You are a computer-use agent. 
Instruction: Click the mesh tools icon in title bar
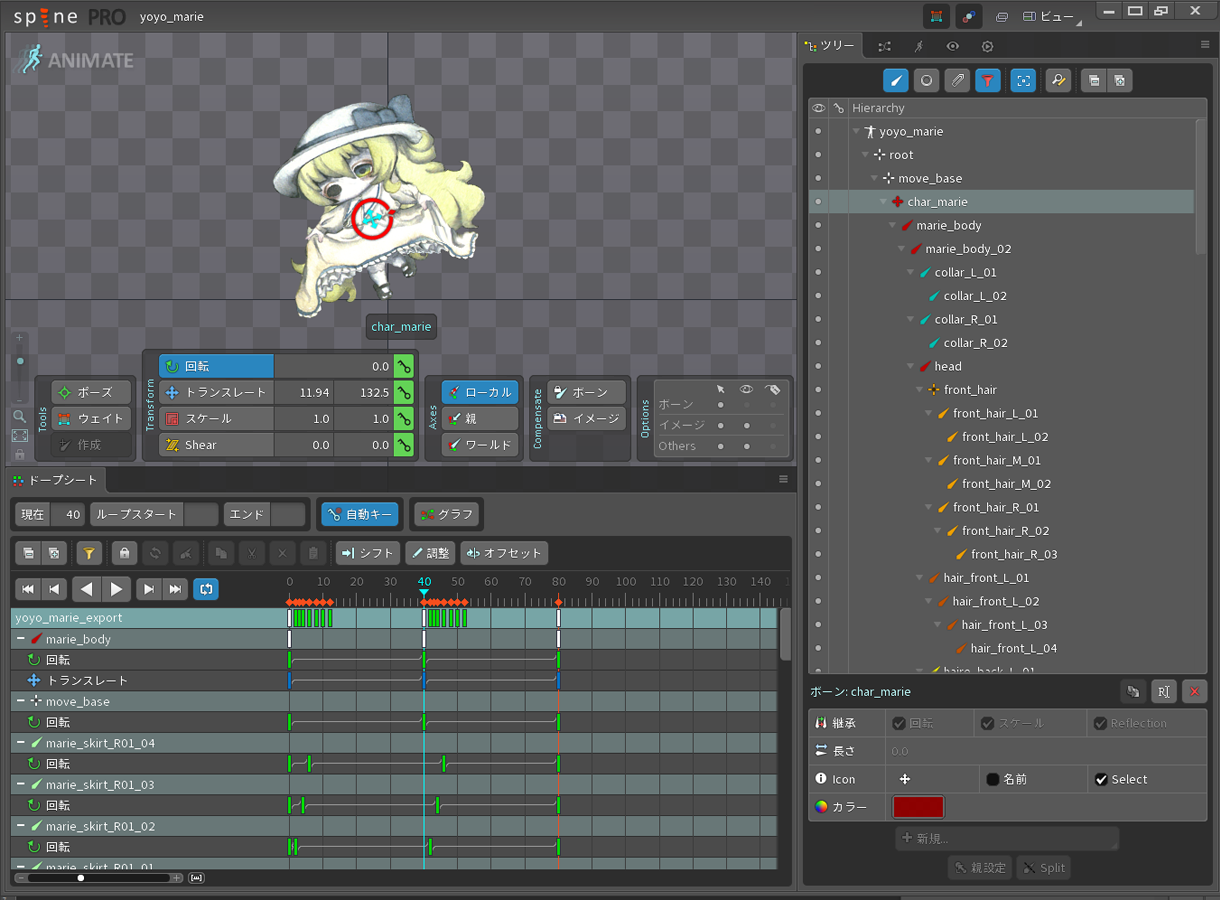pyautogui.click(x=937, y=16)
